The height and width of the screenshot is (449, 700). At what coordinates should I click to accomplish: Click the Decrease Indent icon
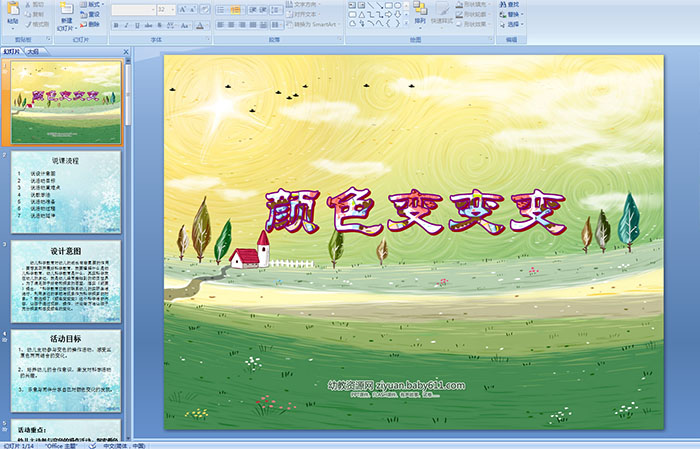click(253, 10)
